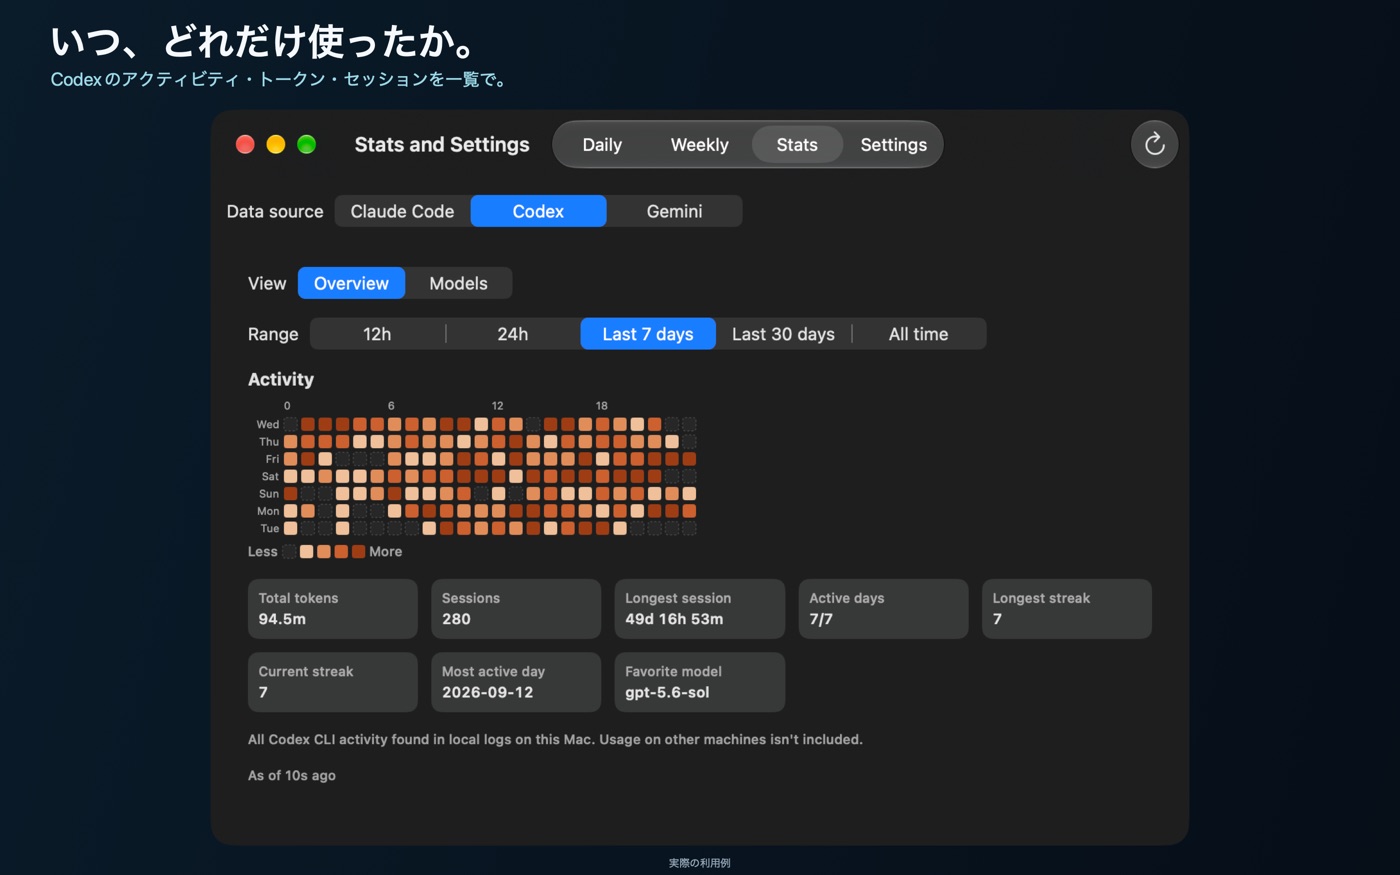This screenshot has height=875, width=1400.
Task: Select the Overview view
Action: pos(351,283)
